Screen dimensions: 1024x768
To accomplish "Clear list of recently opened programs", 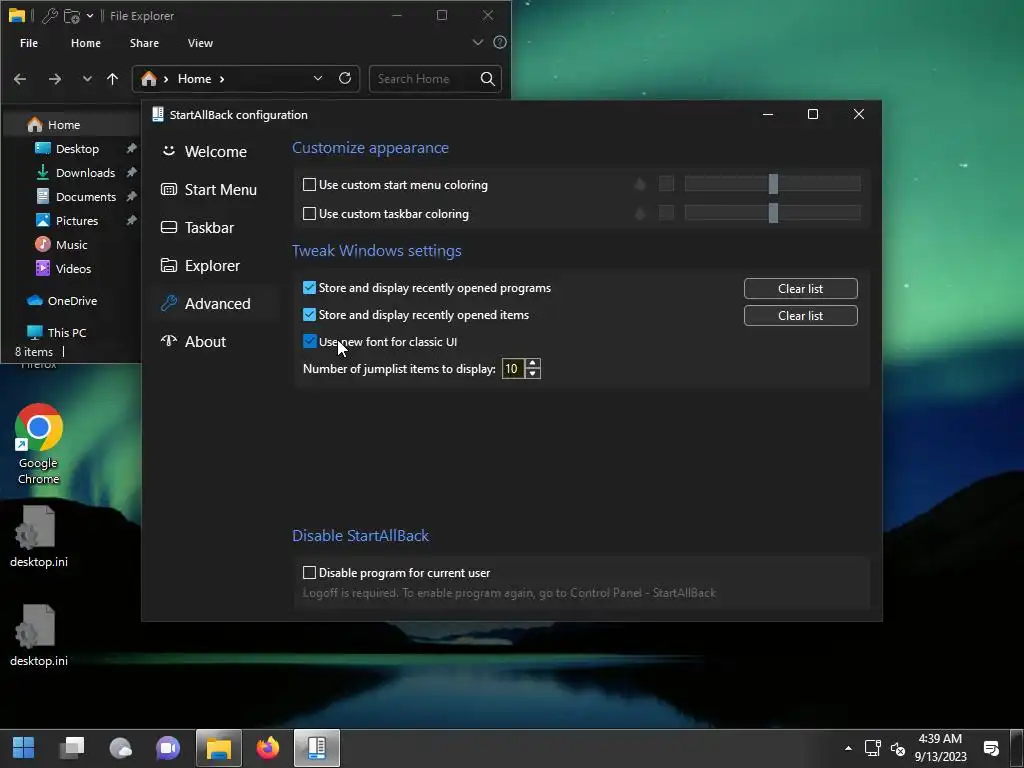I will [801, 289].
